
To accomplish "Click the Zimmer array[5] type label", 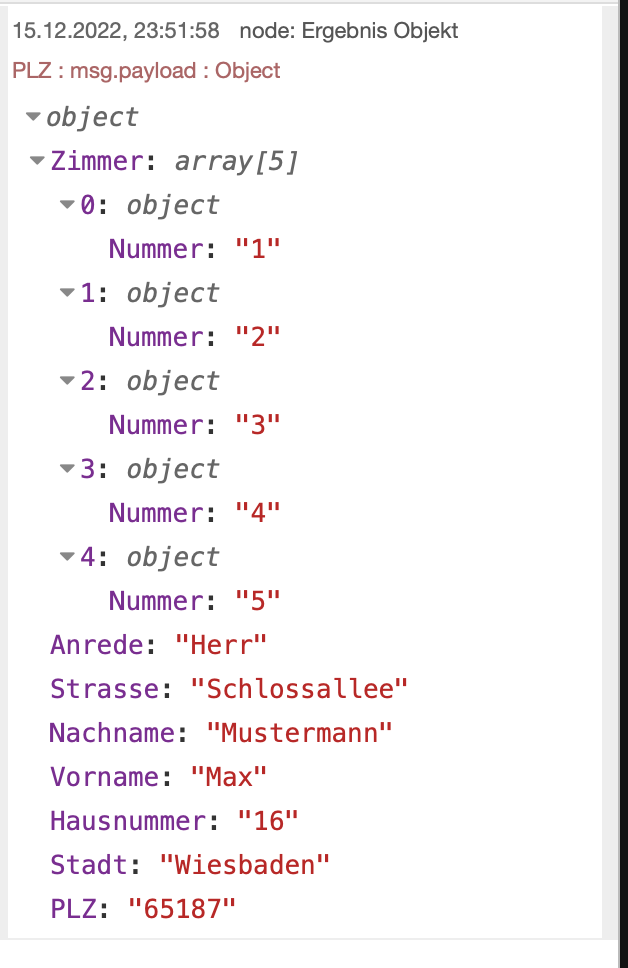I will [236, 162].
